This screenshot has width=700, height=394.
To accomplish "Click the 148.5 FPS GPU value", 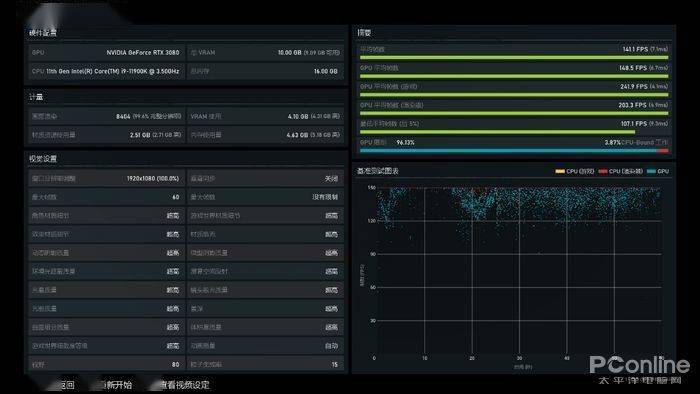I will (x=633, y=68).
